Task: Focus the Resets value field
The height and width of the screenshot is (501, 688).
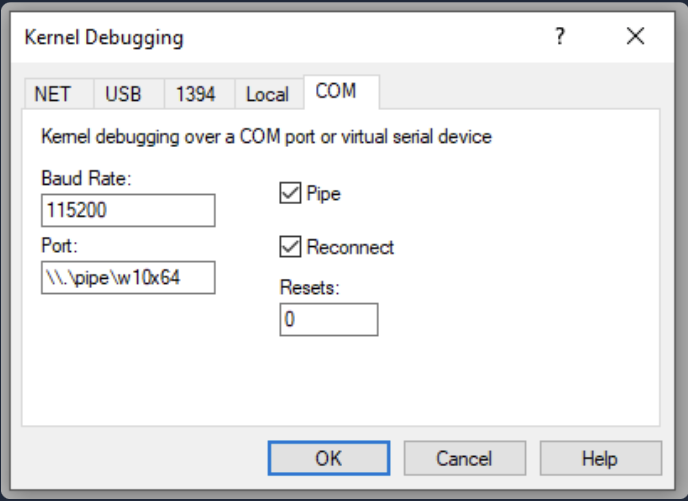Action: pos(329,320)
